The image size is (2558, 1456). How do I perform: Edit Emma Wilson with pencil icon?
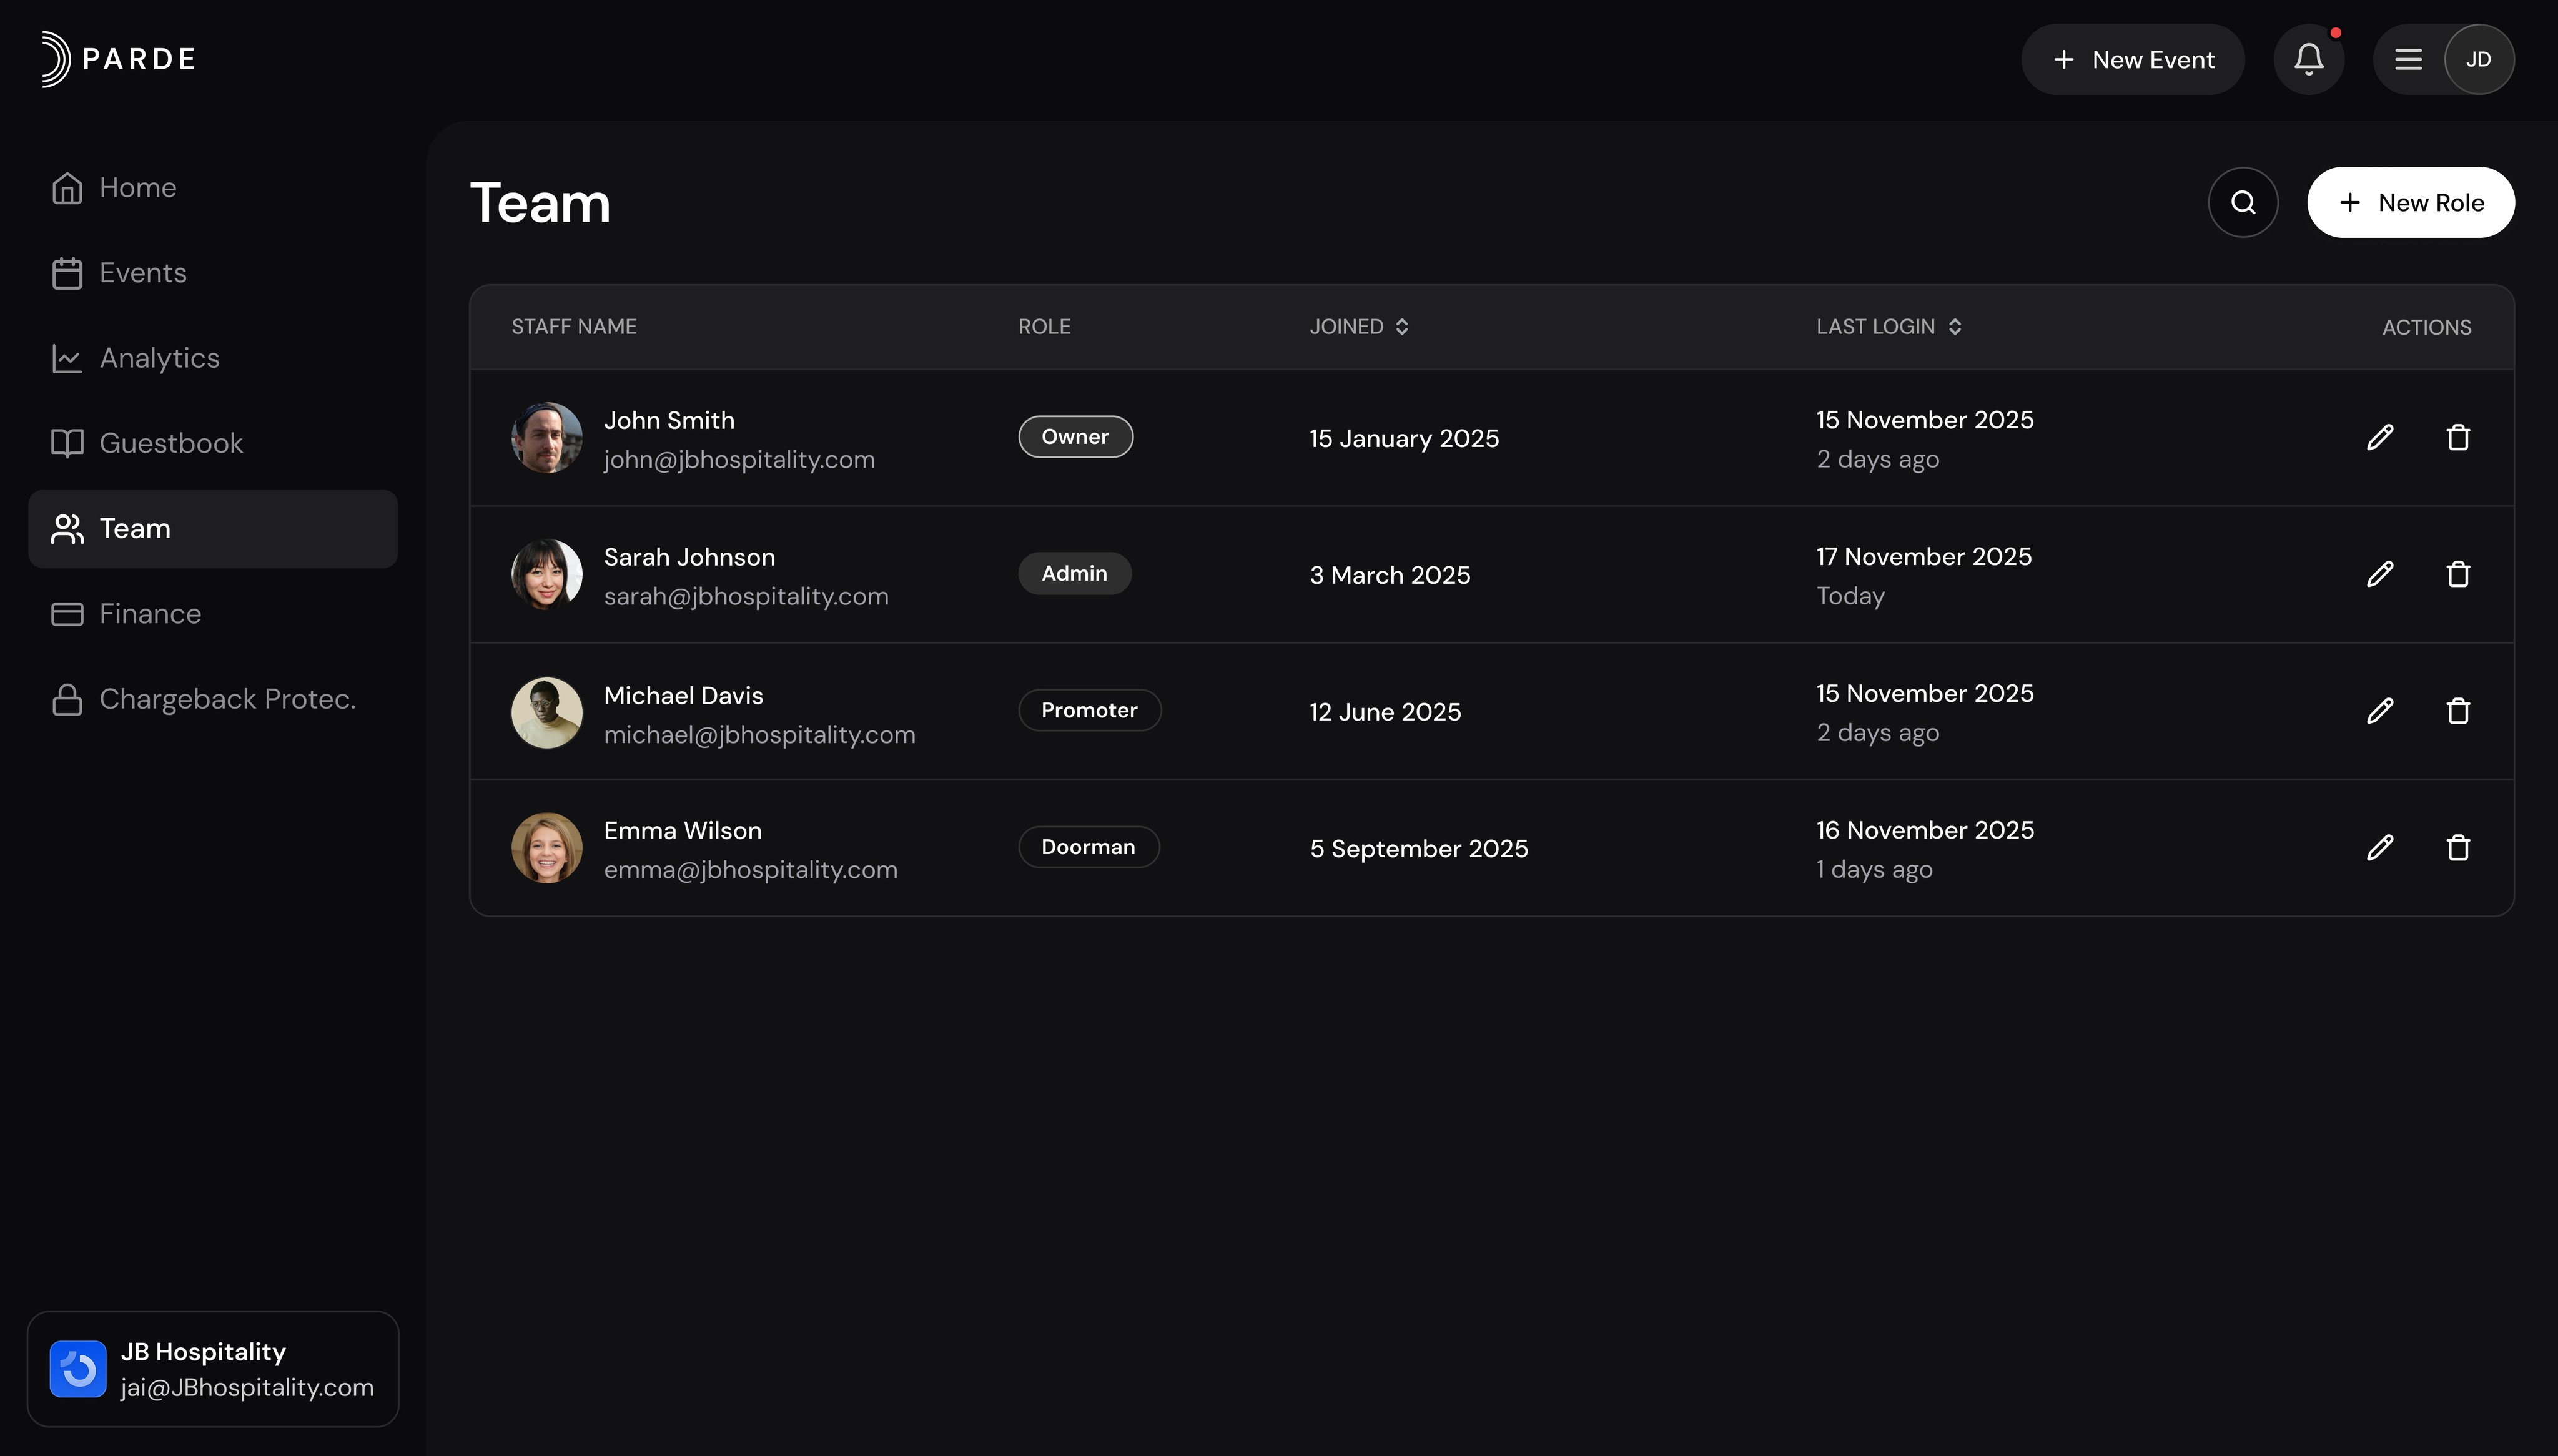coord(2379,848)
